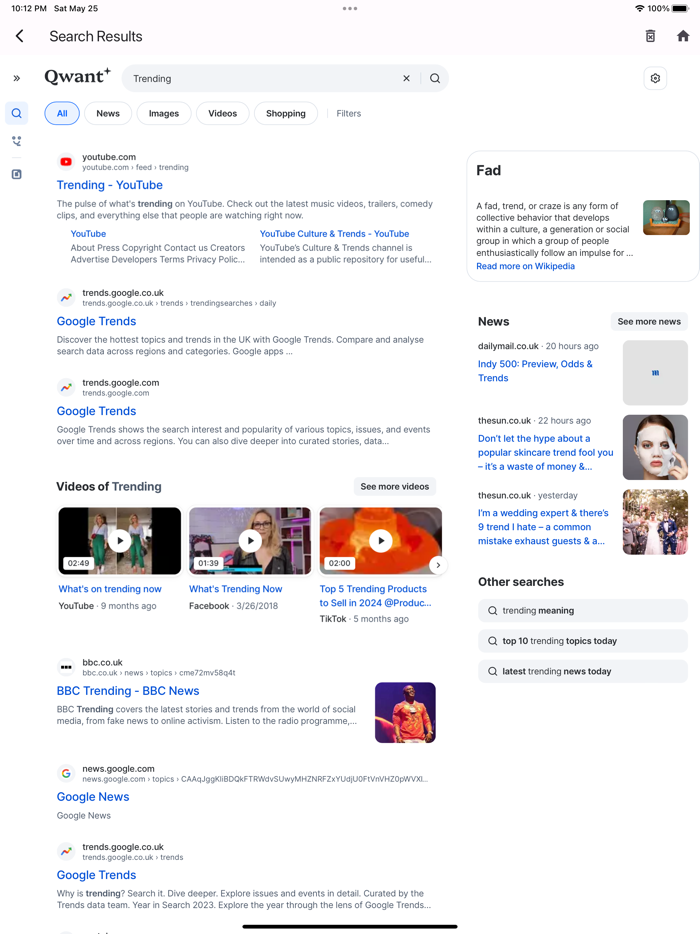Open the Filters option
The image size is (700, 934).
[x=349, y=113]
